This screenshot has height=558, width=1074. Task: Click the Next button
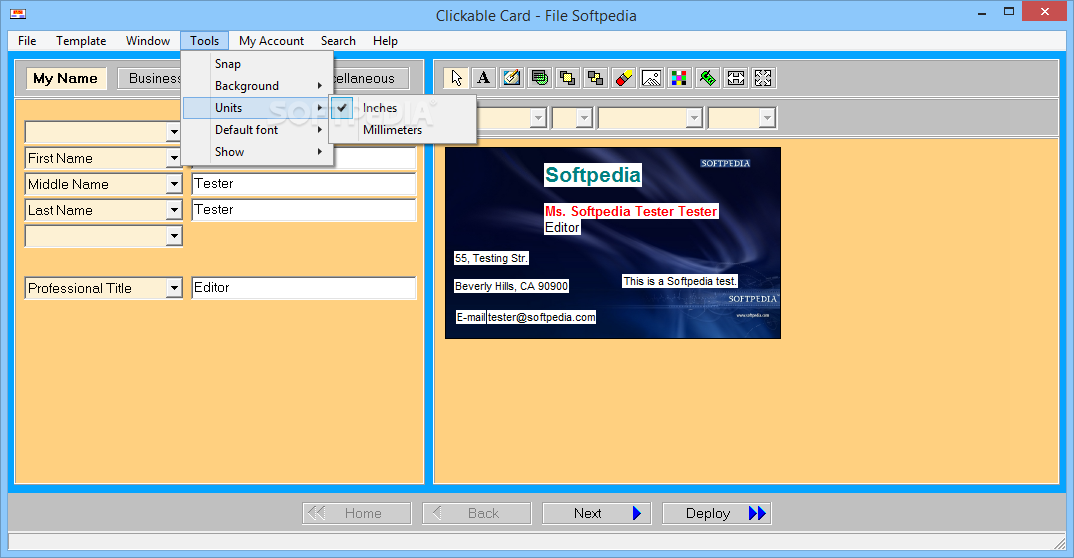click(597, 513)
